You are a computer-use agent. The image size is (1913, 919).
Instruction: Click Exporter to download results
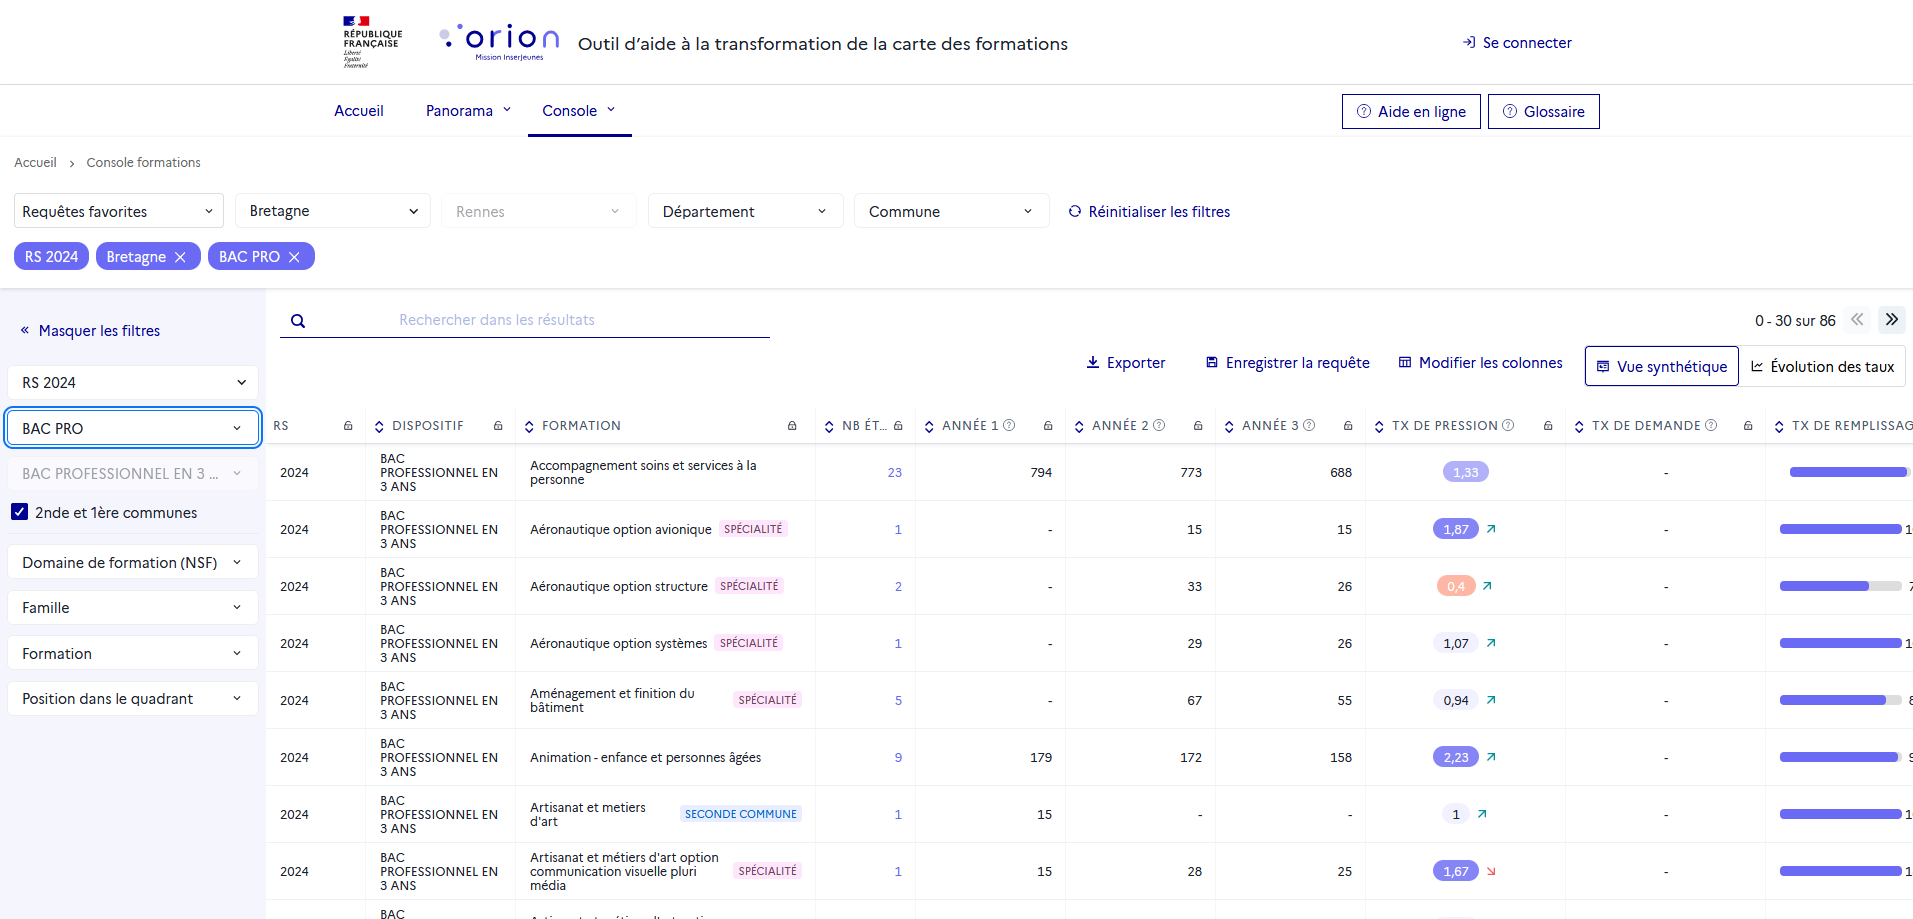1126,363
